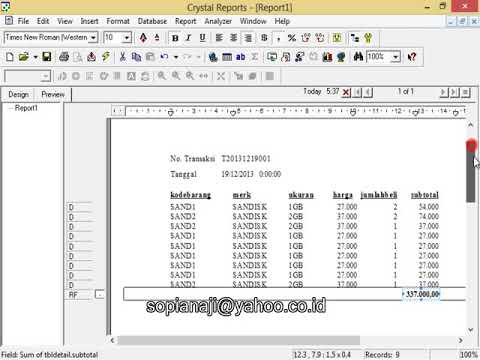The width and height of the screenshot is (480, 360).
Task: Open the Database menu
Action: (152, 21)
